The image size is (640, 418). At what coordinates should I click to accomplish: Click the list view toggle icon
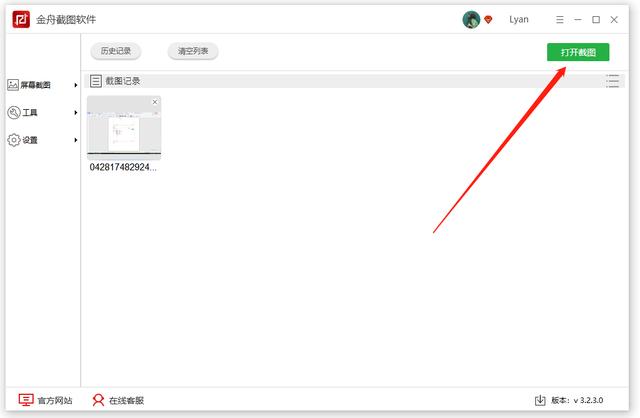[x=612, y=81]
